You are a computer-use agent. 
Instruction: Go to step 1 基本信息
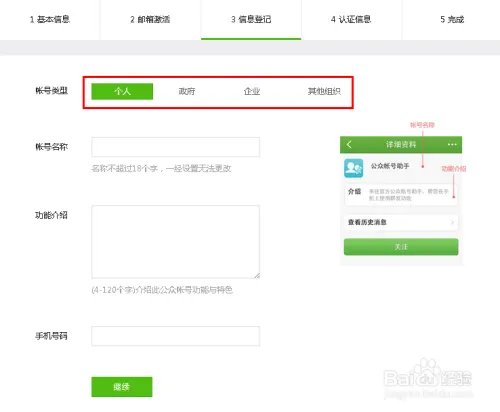50,19
